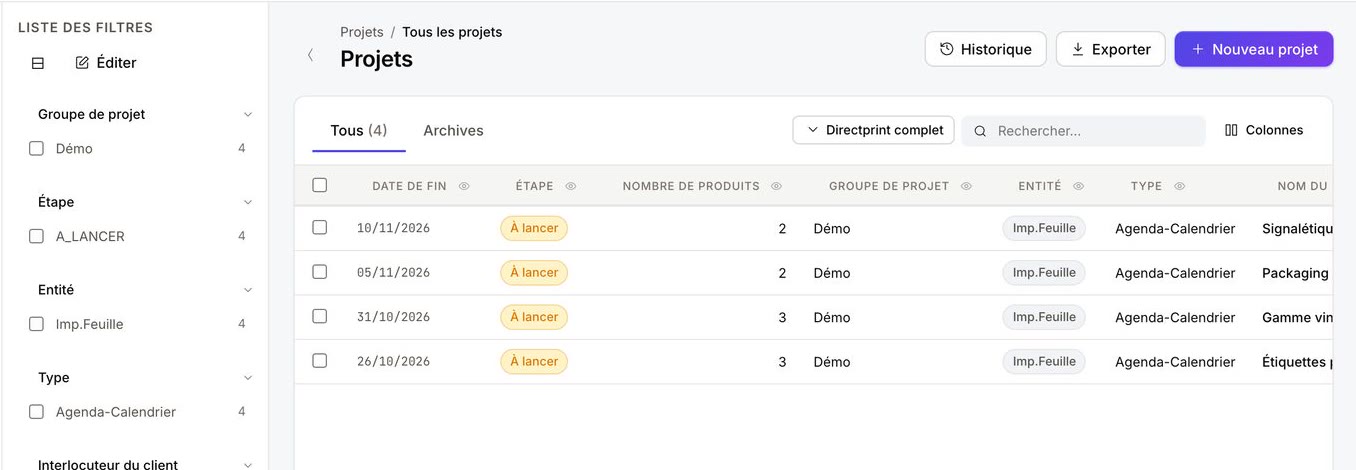Click Imp.Feuille tag in 26/10/2026 row
Screen dimensions: 1356x470
click(1044, 361)
